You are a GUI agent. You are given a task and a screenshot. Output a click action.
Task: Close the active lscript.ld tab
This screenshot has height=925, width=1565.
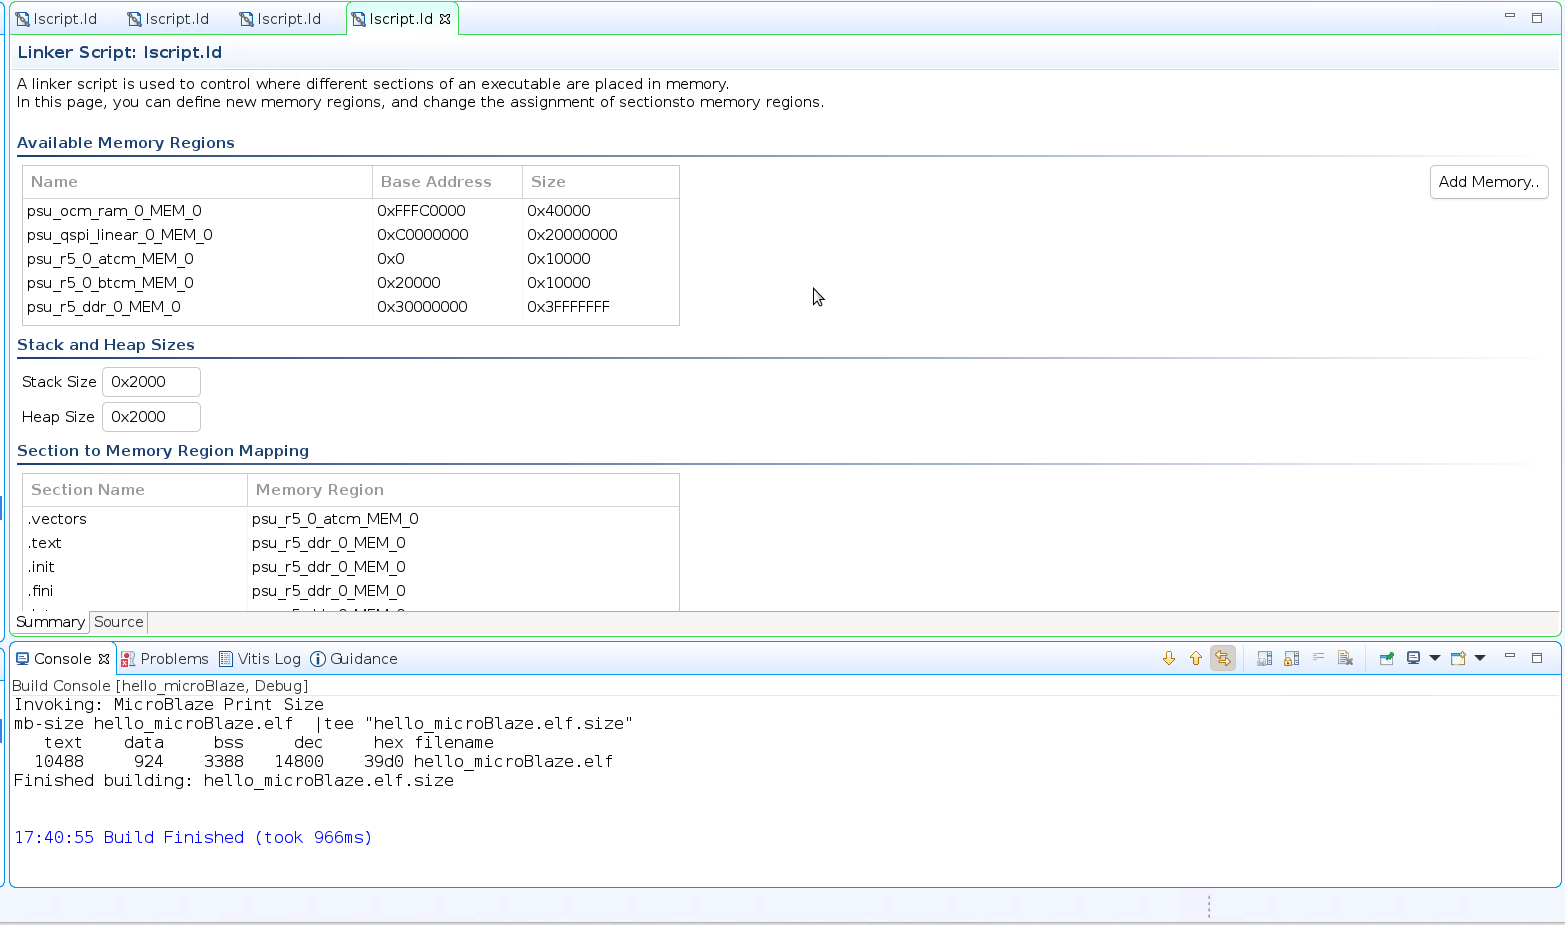point(445,19)
